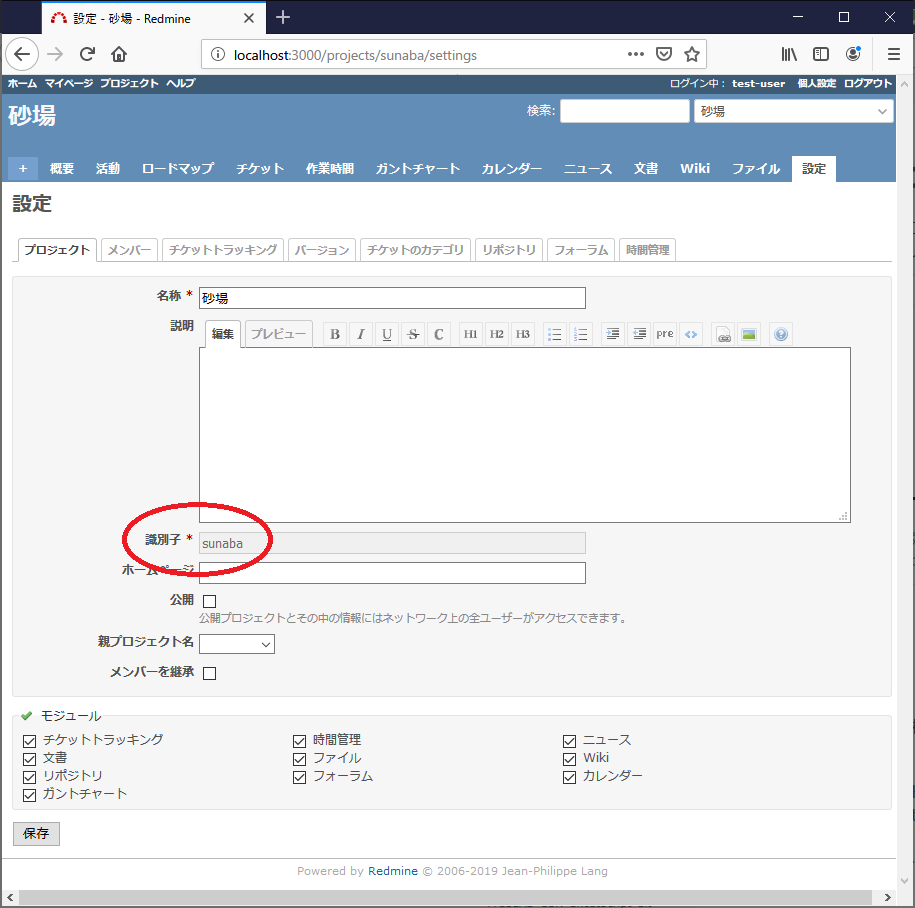This screenshot has width=915, height=908.
Task: Open test-user profile link
Action: point(759,83)
